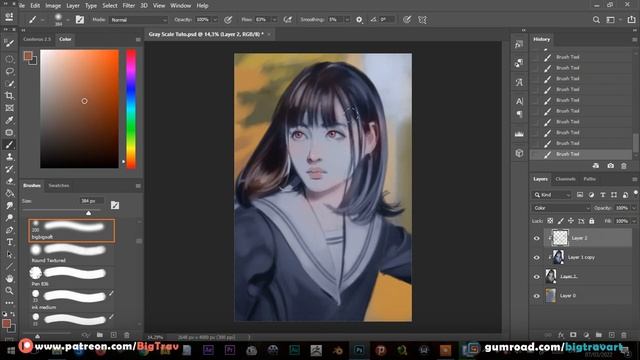Switch to the Paths tab
Viewport: 640px width, 360px height.
point(589,179)
